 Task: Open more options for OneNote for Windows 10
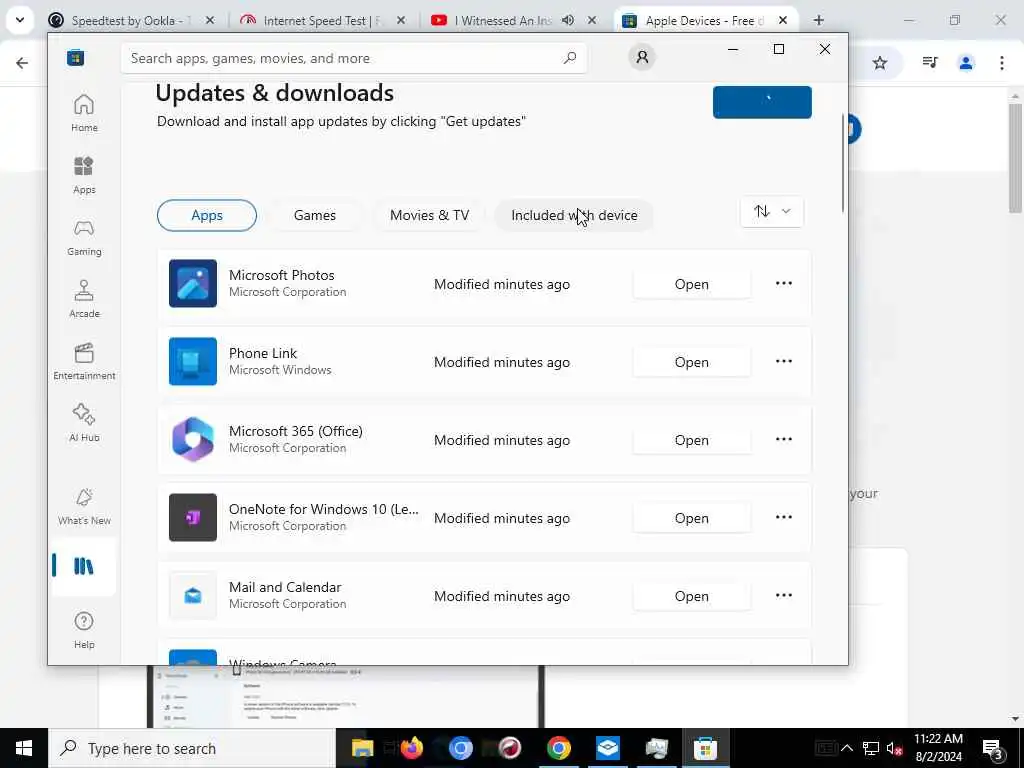(784, 517)
